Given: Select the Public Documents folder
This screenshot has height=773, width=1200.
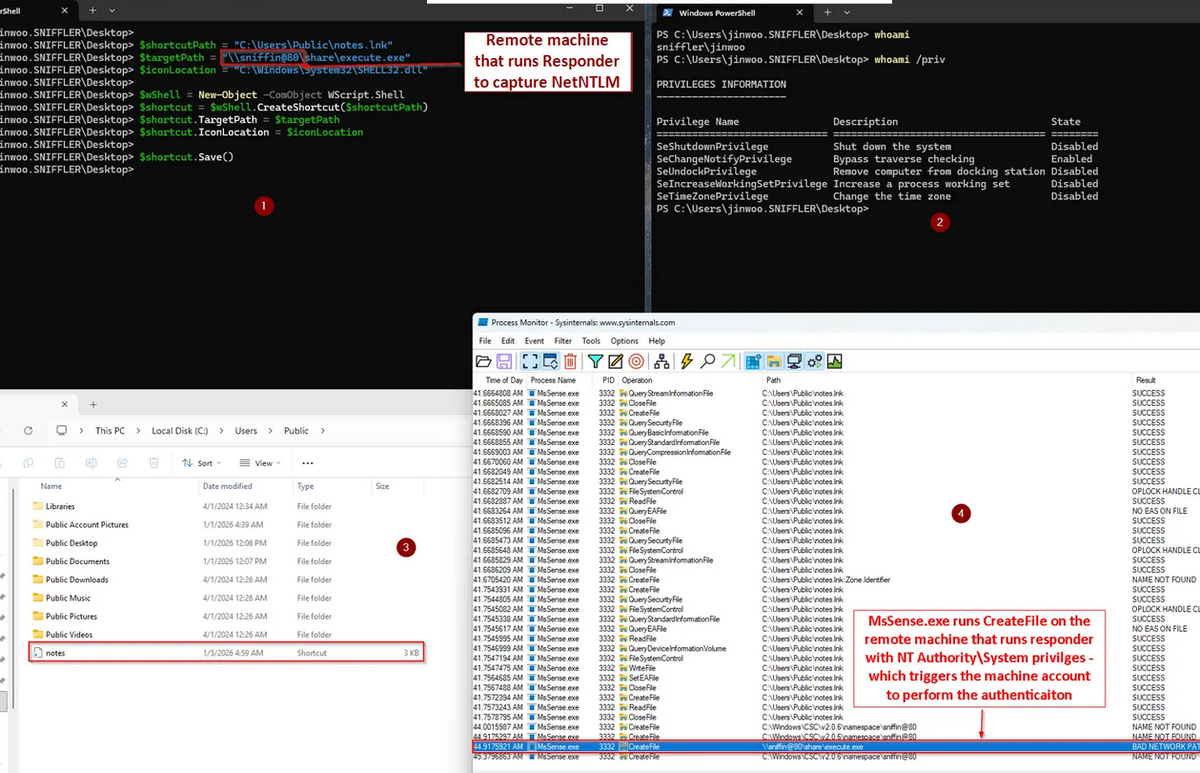Looking at the screenshot, I should [x=77, y=561].
